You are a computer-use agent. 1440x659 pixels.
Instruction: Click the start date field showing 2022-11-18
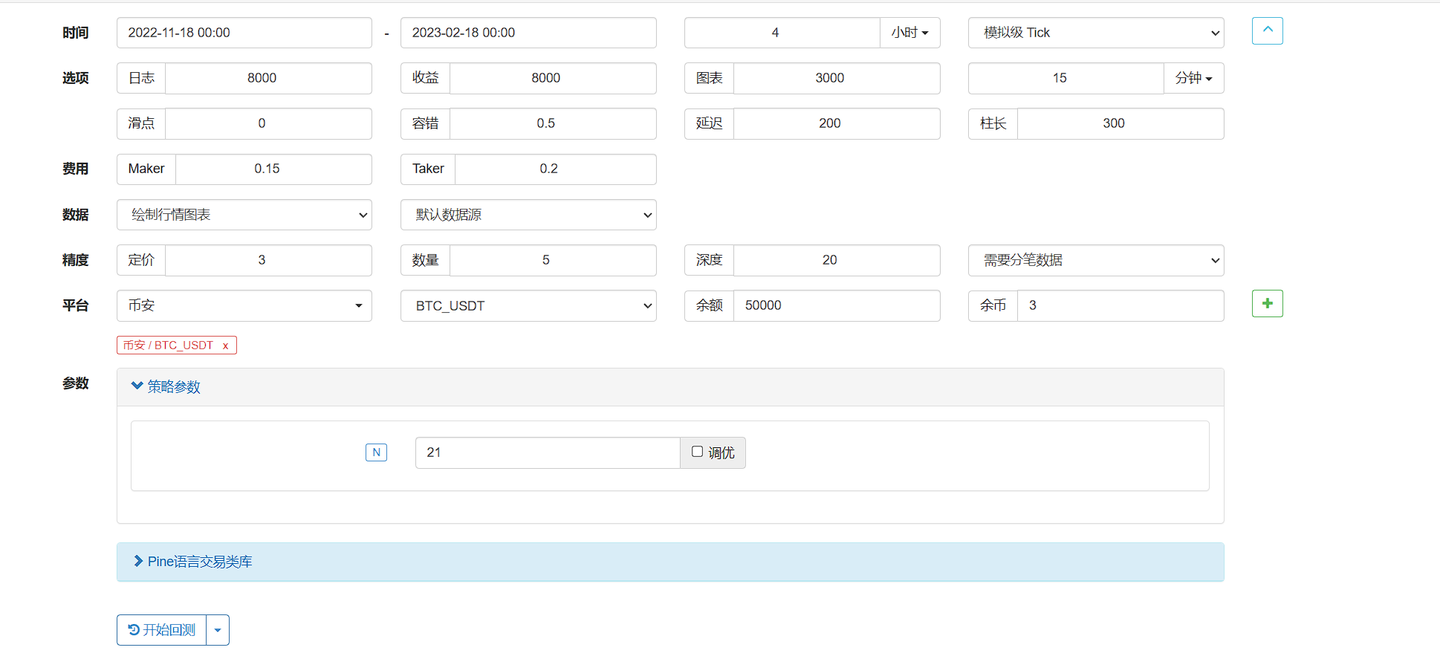(x=244, y=32)
